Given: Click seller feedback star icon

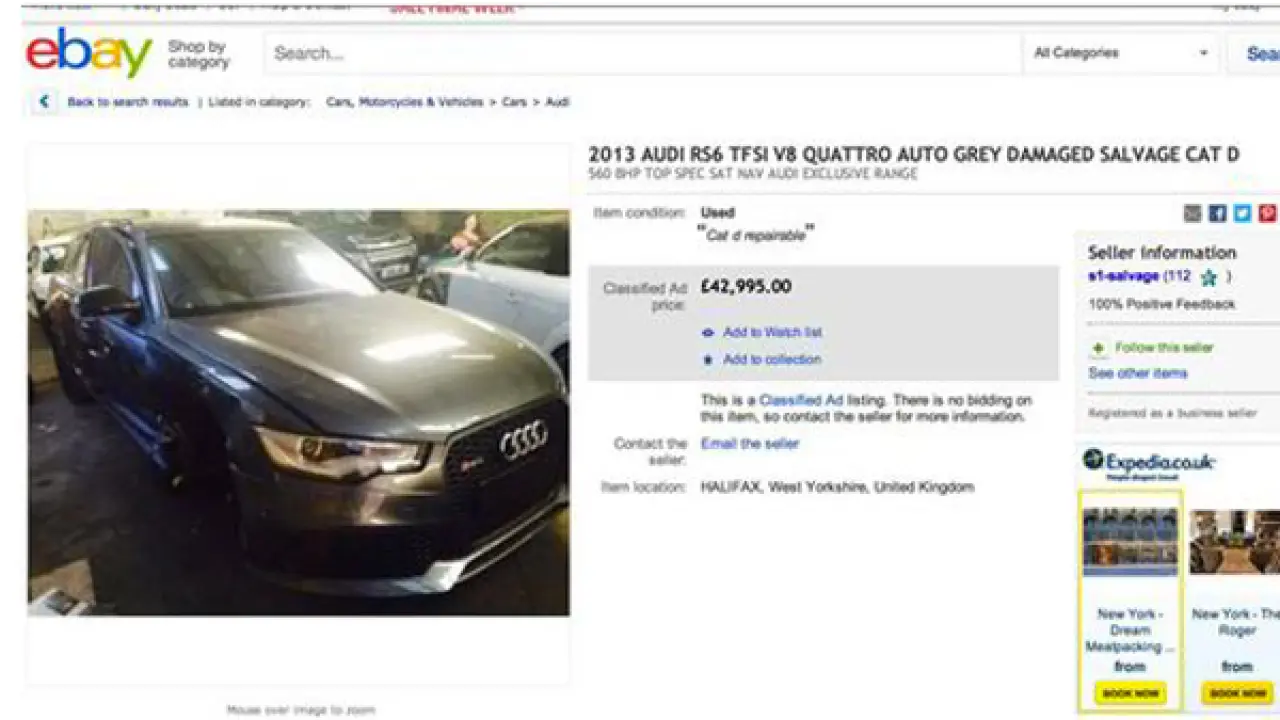Looking at the screenshot, I should point(1208,278).
